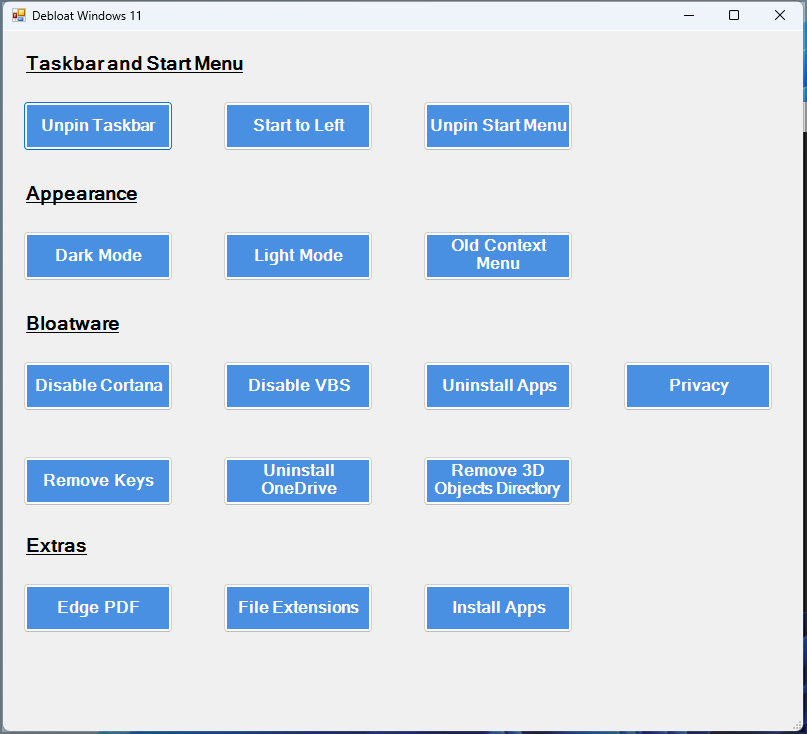Disable Cortana
Screen dimensions: 807x734
point(97,386)
